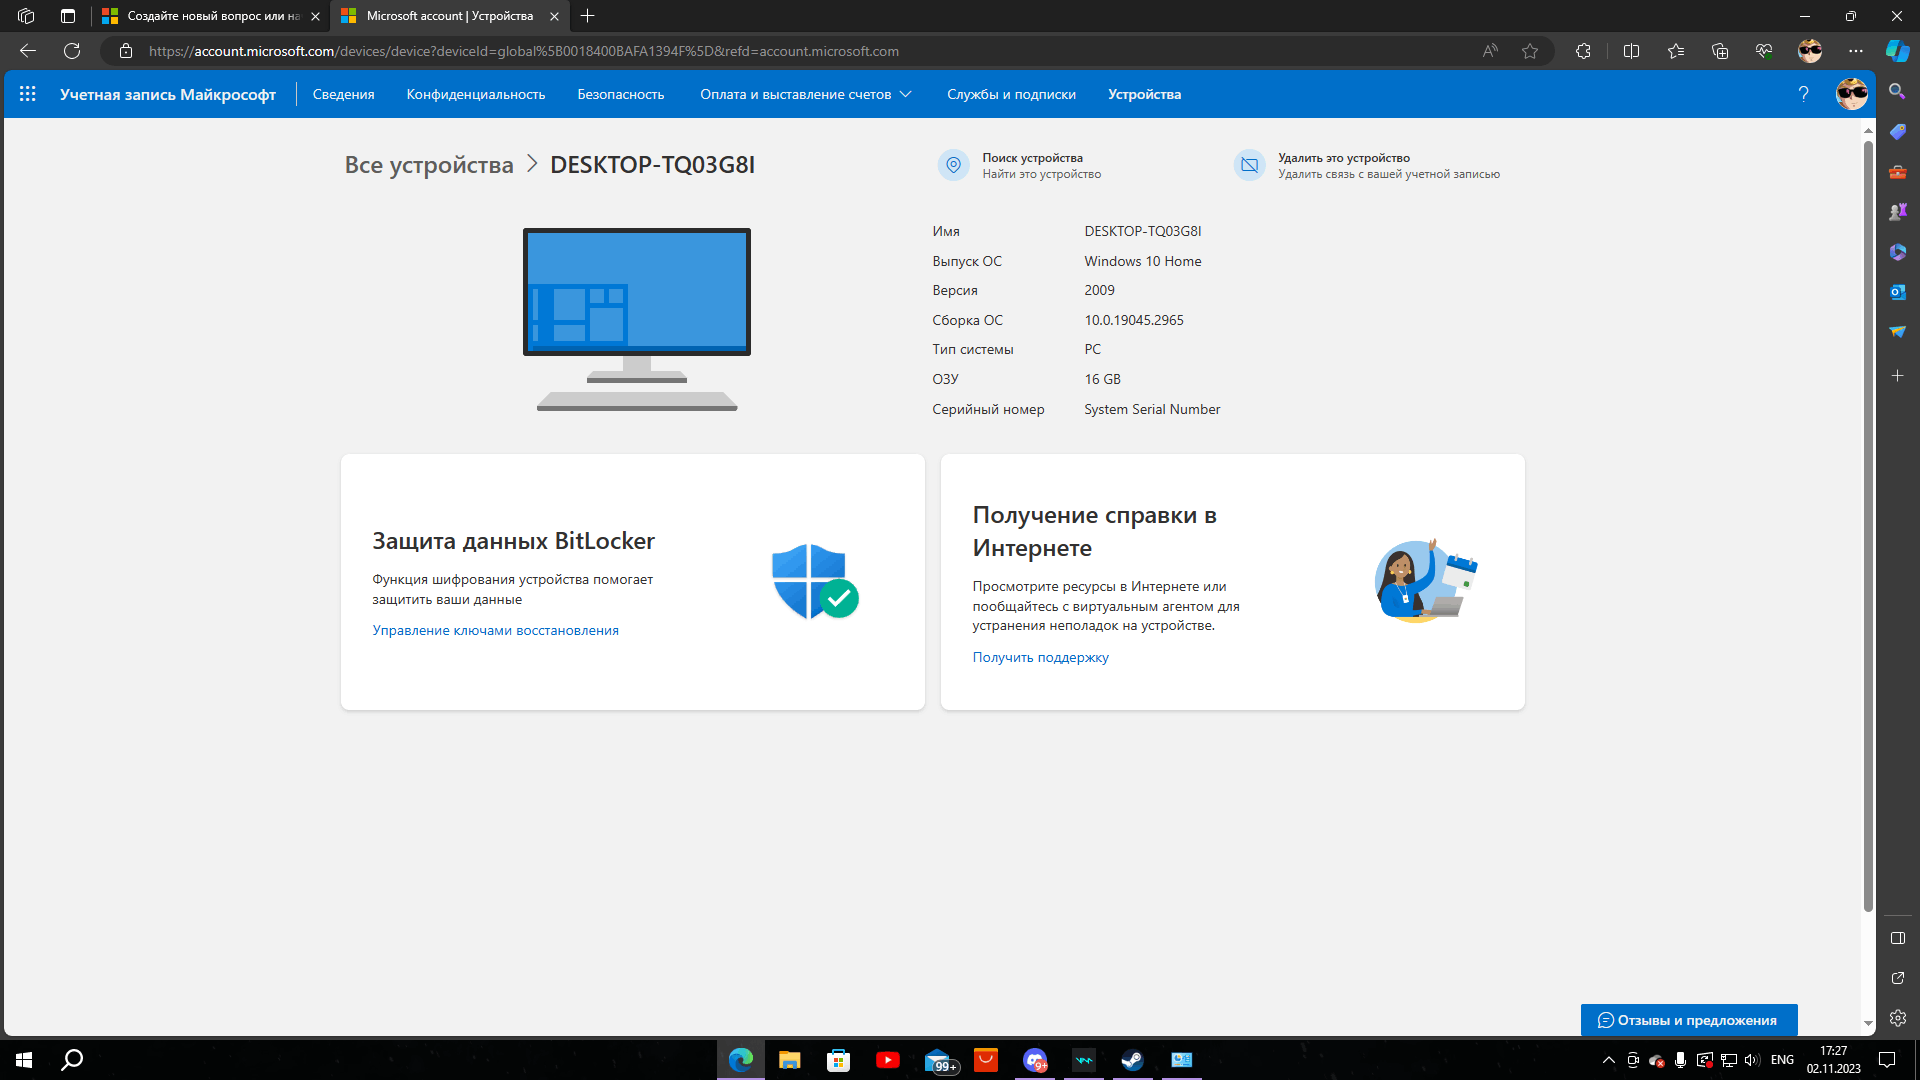1920x1080 pixels.
Task: Click the OS build value 10.0.19045.2965
Action: click(x=1133, y=320)
